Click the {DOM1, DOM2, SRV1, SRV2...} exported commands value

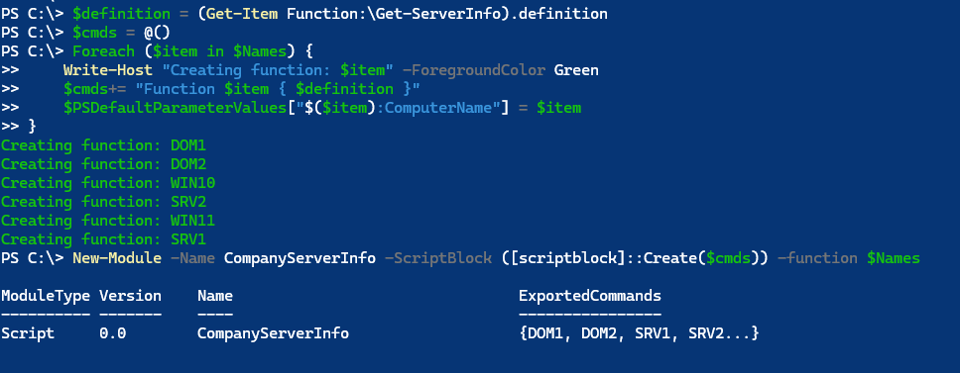[x=639, y=334]
